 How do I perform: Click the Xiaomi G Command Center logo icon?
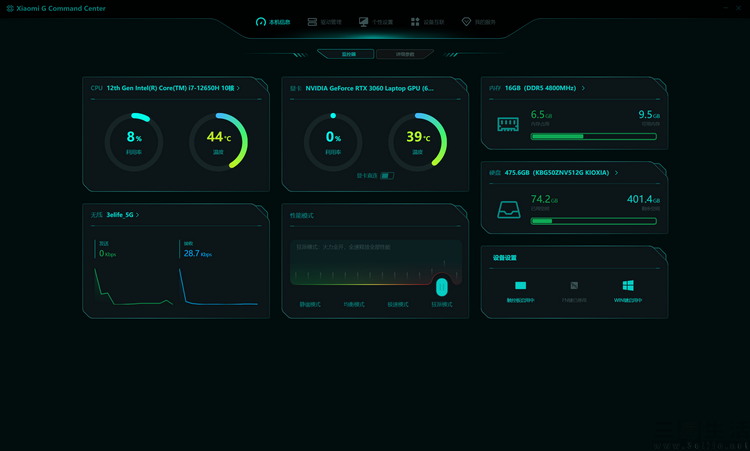[x=10, y=8]
